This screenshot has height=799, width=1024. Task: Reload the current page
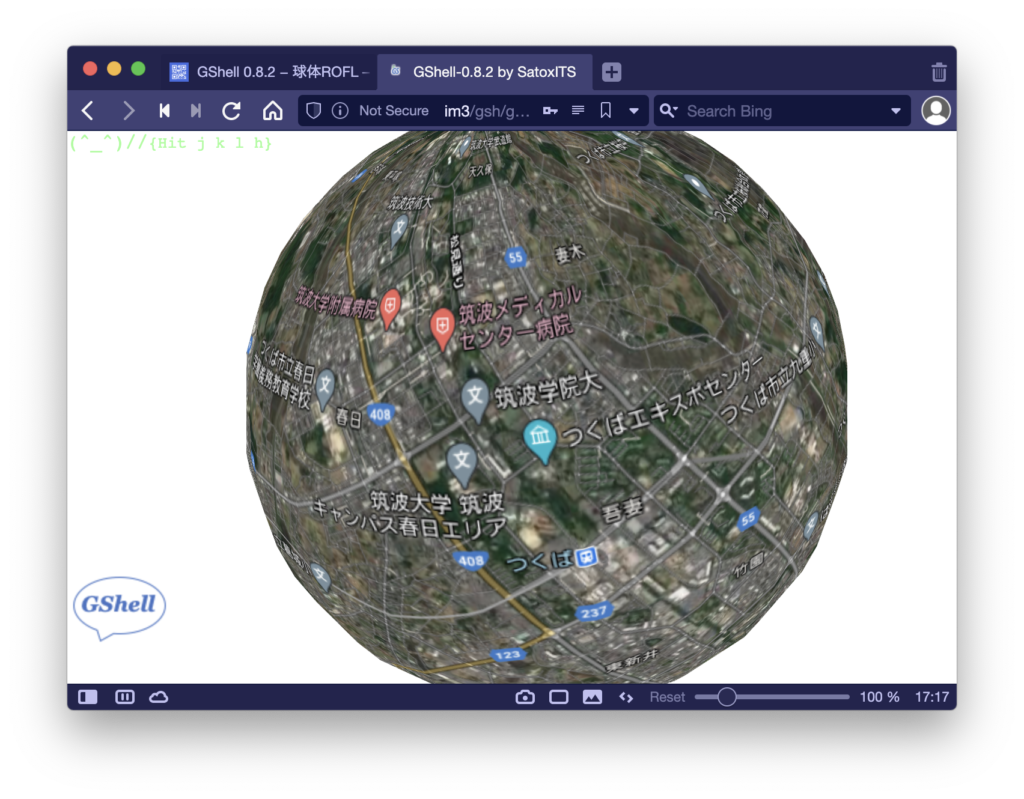click(231, 111)
